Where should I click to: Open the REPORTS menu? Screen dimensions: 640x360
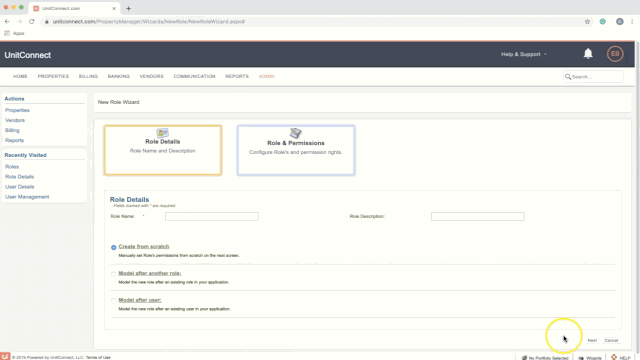pyautogui.click(x=237, y=76)
